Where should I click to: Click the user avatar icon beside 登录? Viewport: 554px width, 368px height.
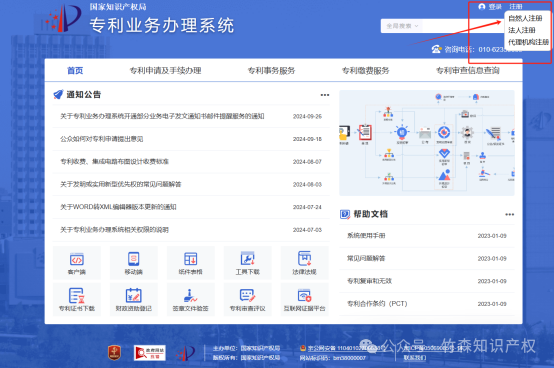tap(482, 7)
